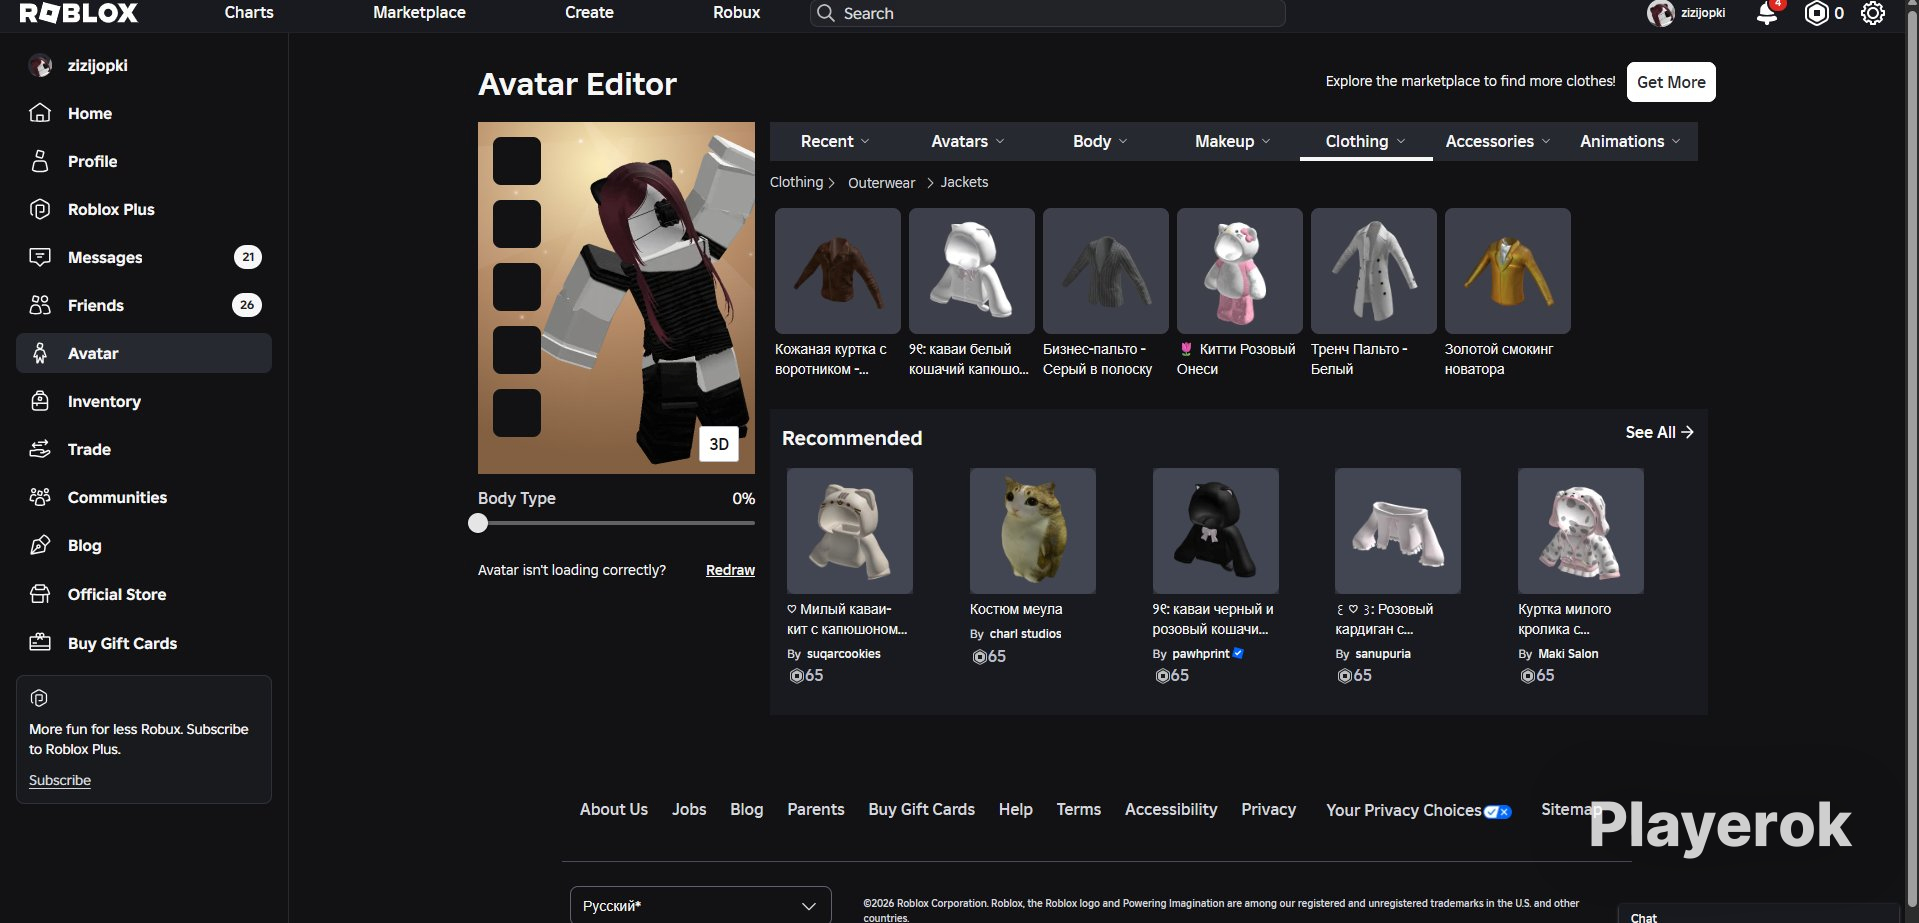
Task: Click the Your Privacy Choices toggle icon
Action: pos(1498,811)
